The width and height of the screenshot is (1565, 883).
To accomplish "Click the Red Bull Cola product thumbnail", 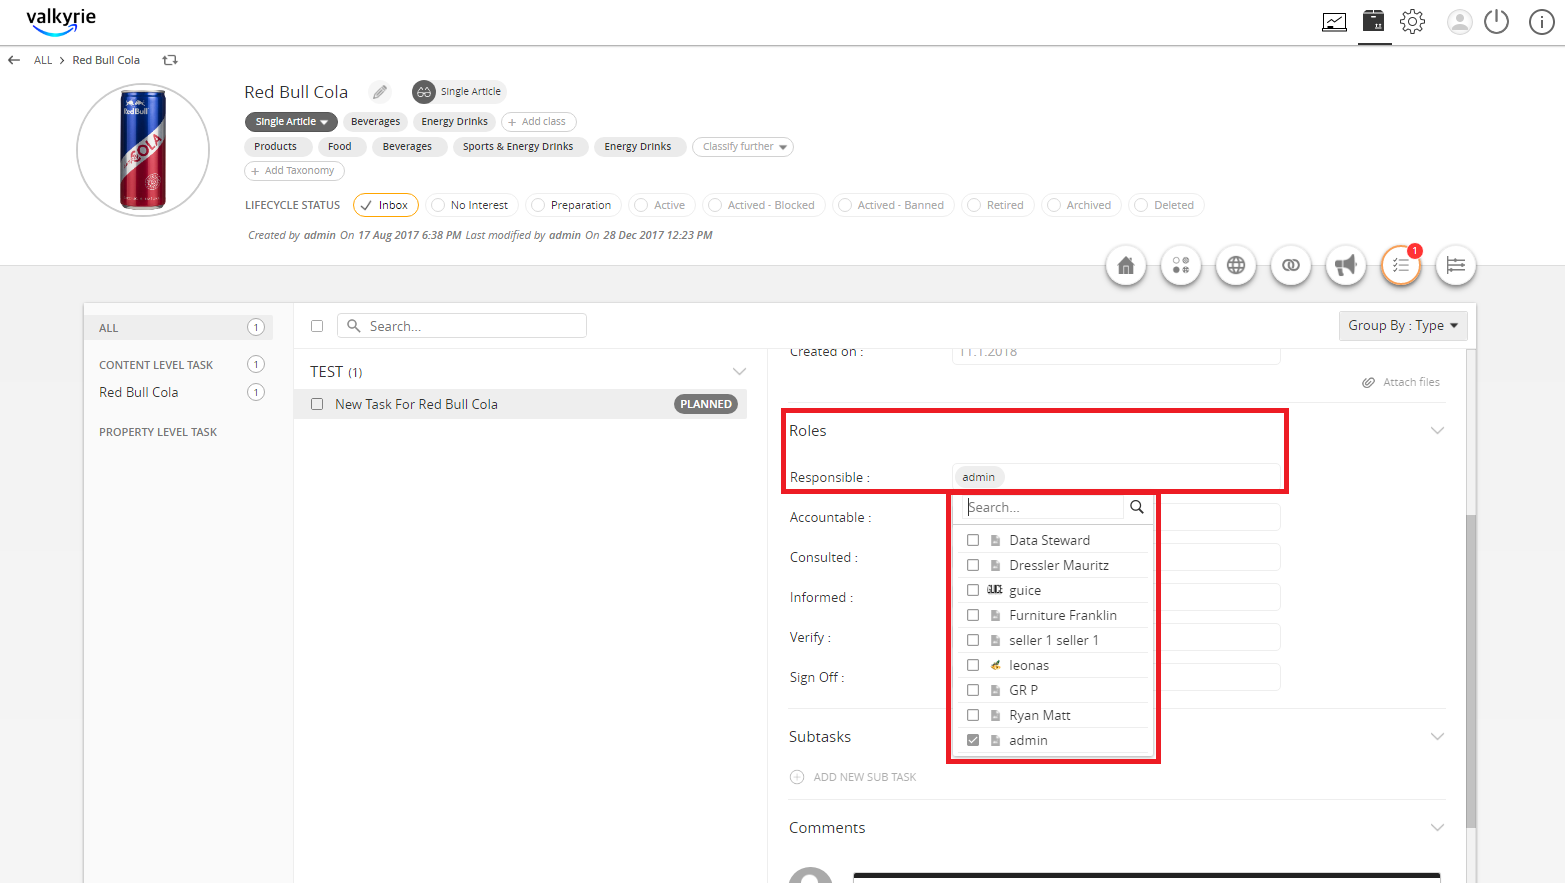I will pos(143,150).
